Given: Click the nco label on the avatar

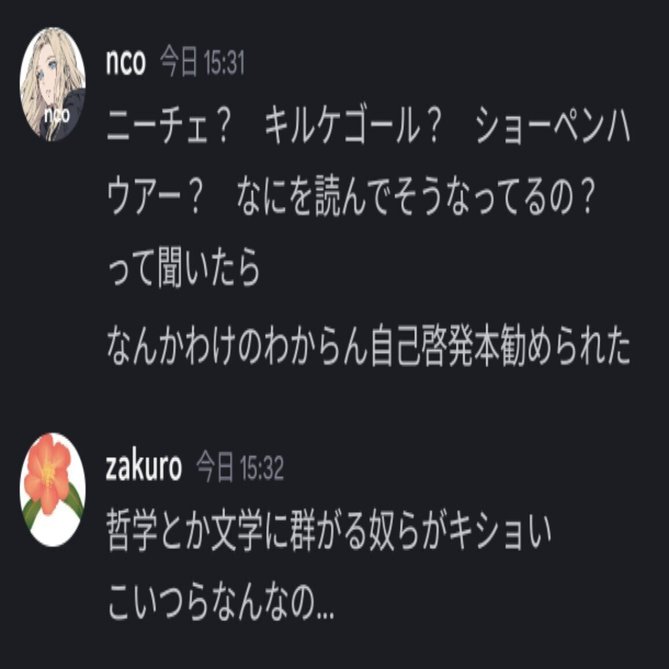Looking at the screenshot, I should (x=57, y=115).
